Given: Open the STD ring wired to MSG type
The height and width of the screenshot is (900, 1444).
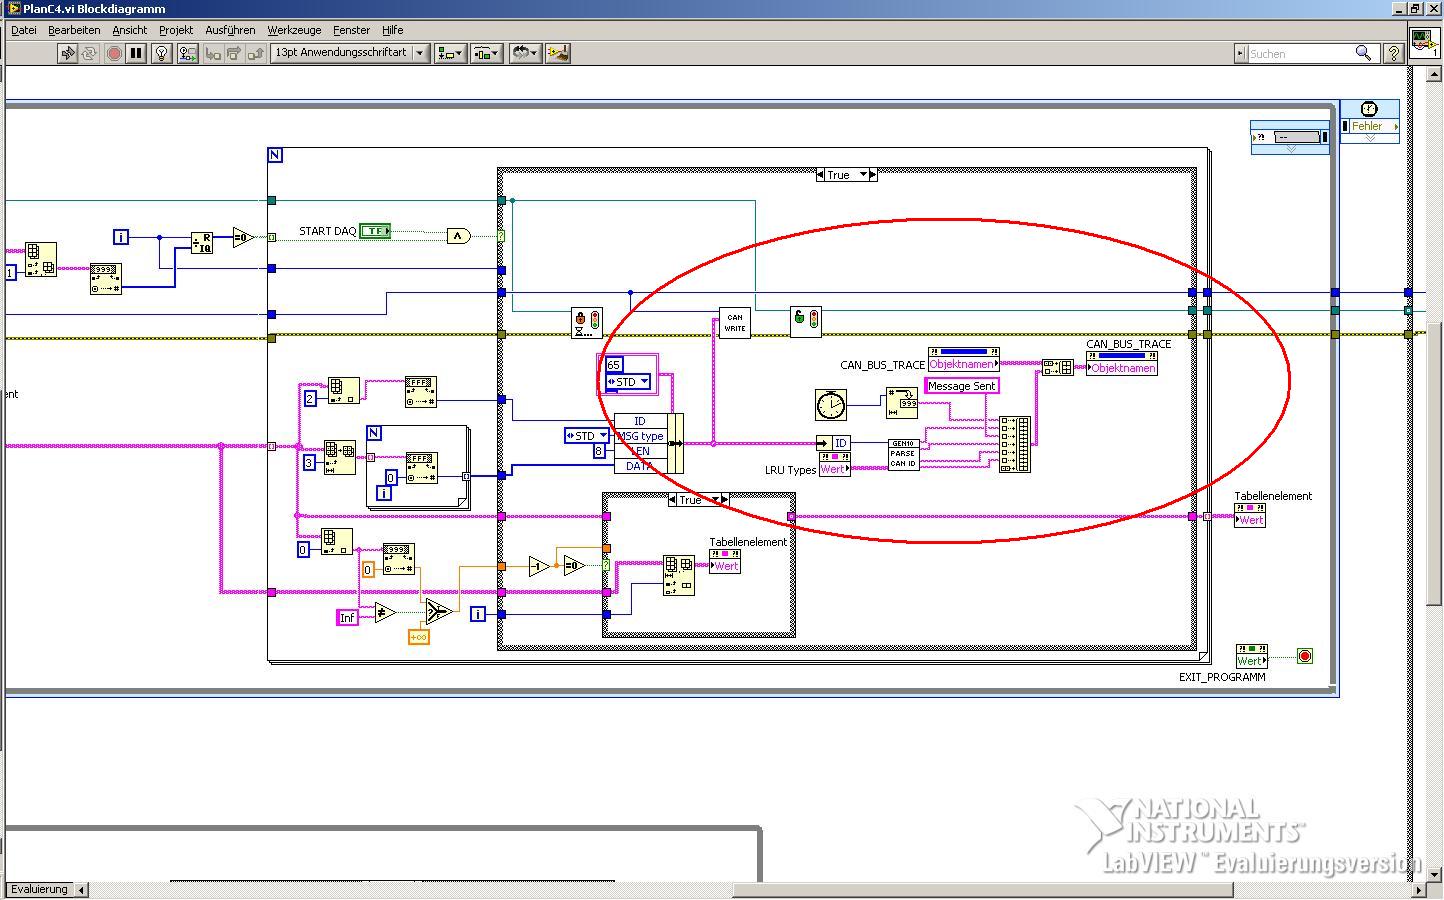Looking at the screenshot, I should click(x=587, y=436).
